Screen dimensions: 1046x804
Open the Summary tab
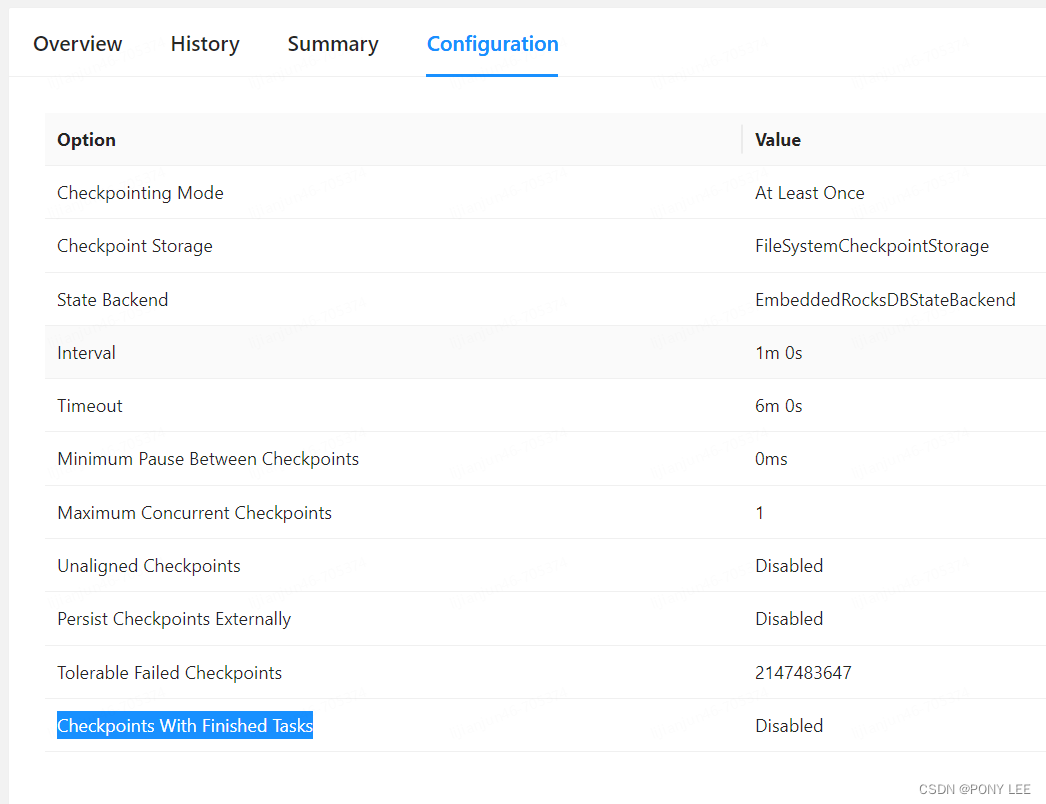pos(333,44)
